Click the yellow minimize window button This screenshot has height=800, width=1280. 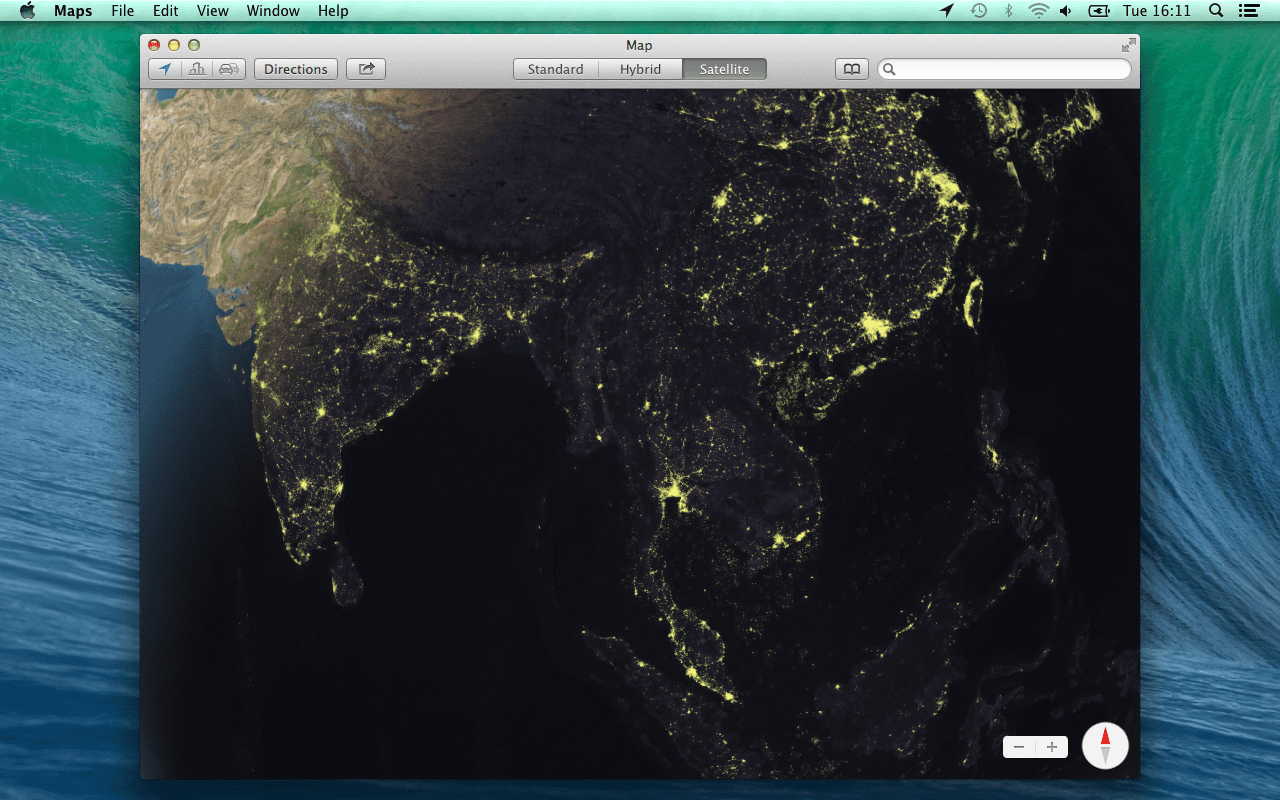coord(174,45)
